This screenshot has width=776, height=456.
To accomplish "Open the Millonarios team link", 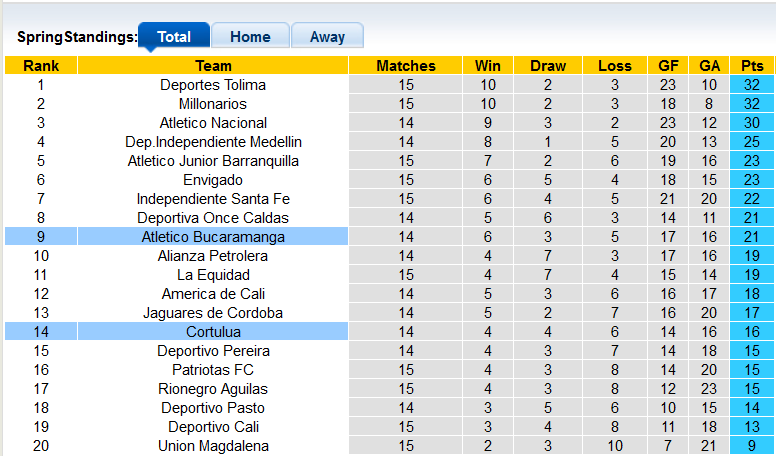I will click(213, 104).
